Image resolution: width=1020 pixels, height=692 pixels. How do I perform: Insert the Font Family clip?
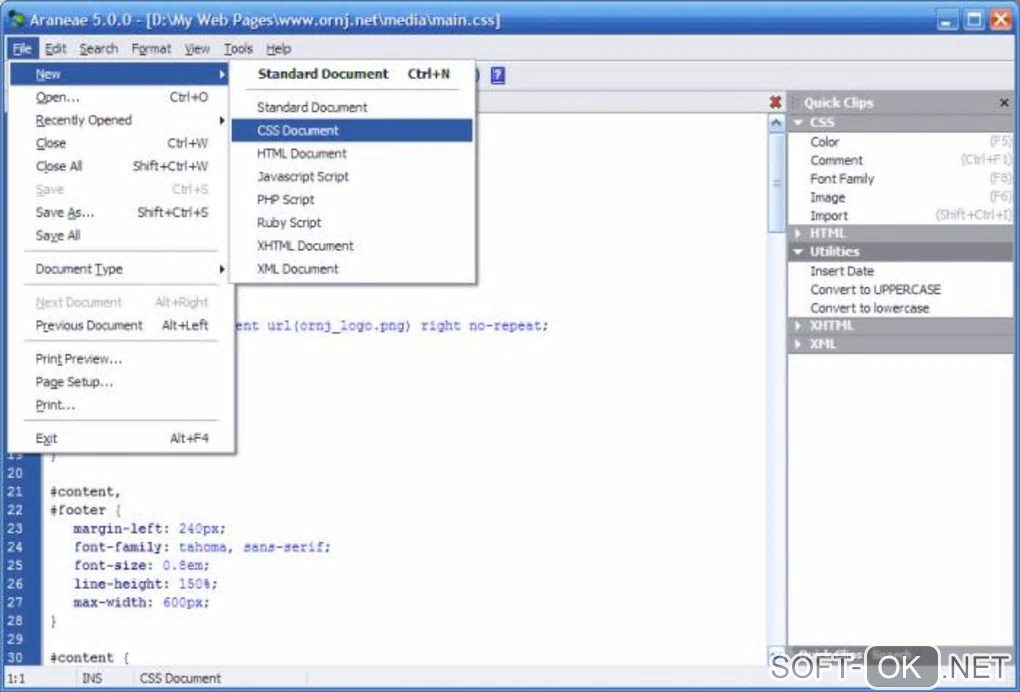pos(901,179)
